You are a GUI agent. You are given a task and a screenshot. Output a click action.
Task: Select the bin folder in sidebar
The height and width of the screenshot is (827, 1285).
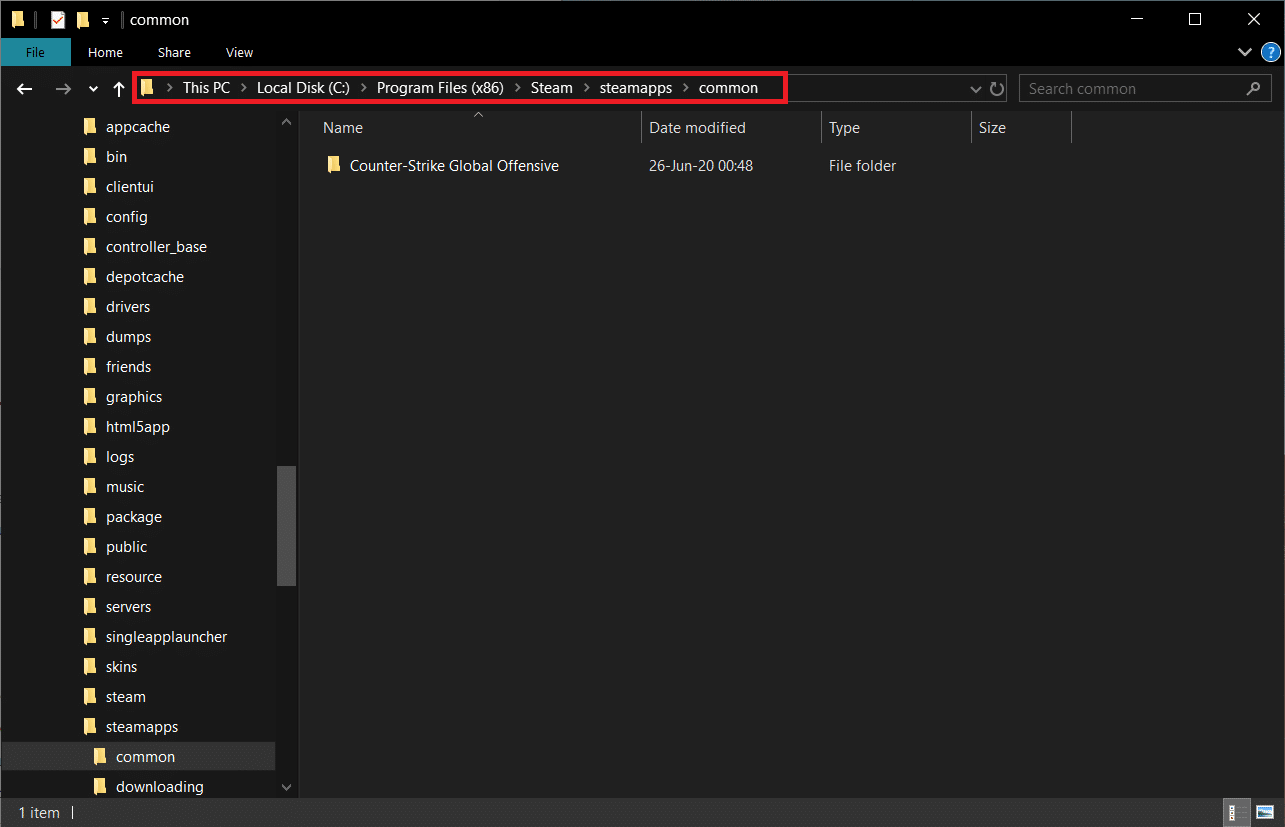tap(116, 157)
